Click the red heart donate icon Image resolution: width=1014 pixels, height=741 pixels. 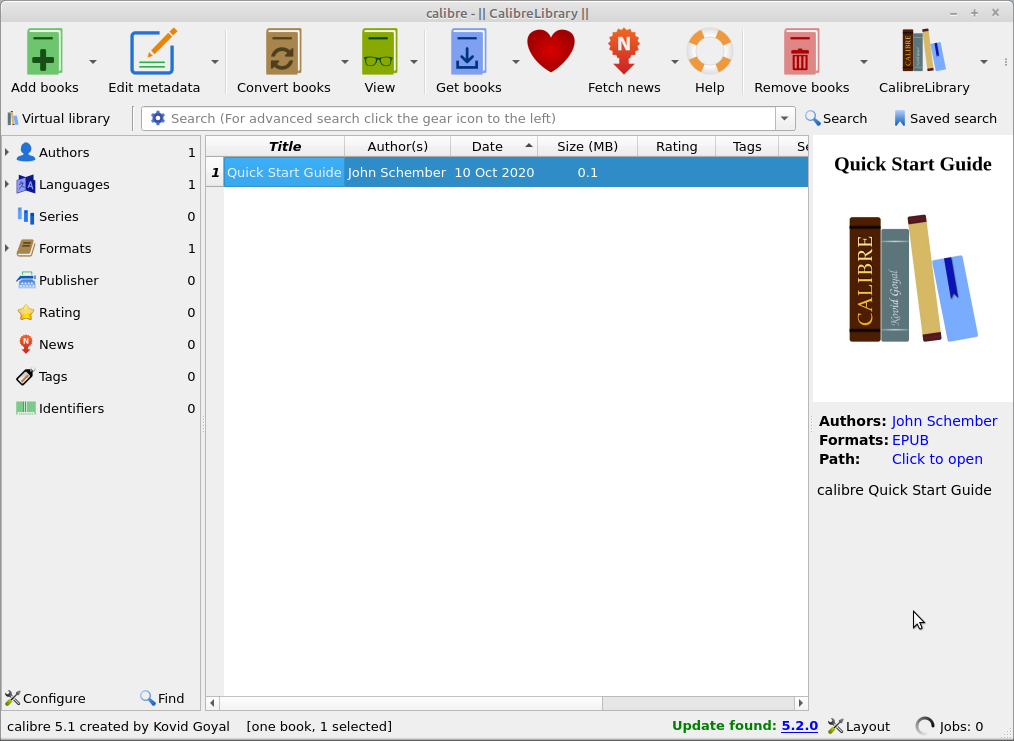tap(551, 50)
